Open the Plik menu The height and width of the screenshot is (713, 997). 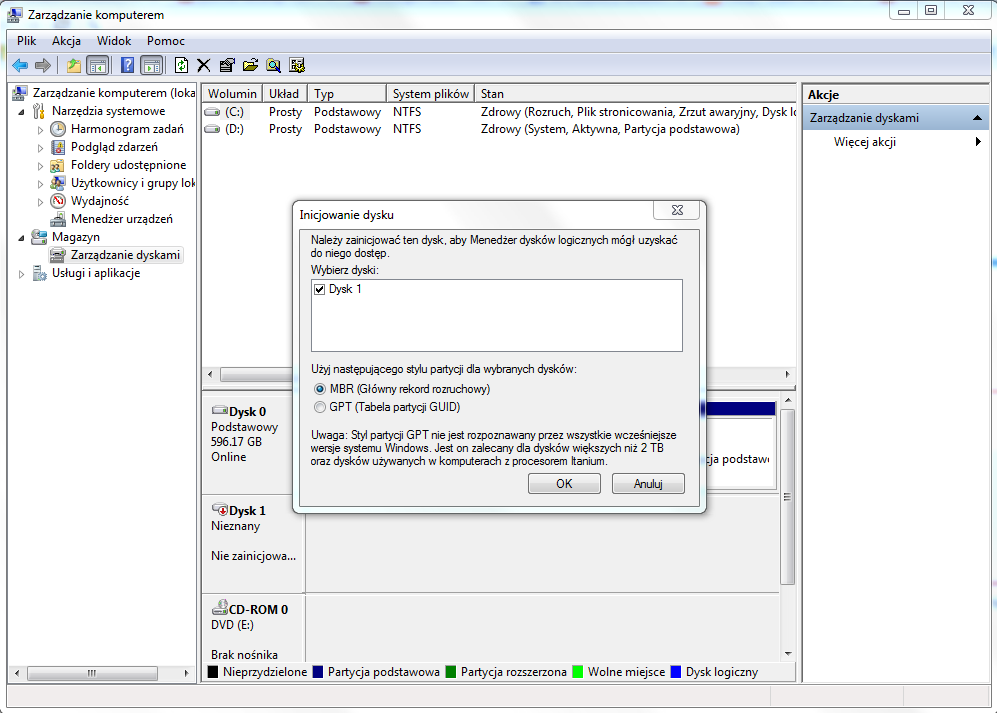[26, 41]
